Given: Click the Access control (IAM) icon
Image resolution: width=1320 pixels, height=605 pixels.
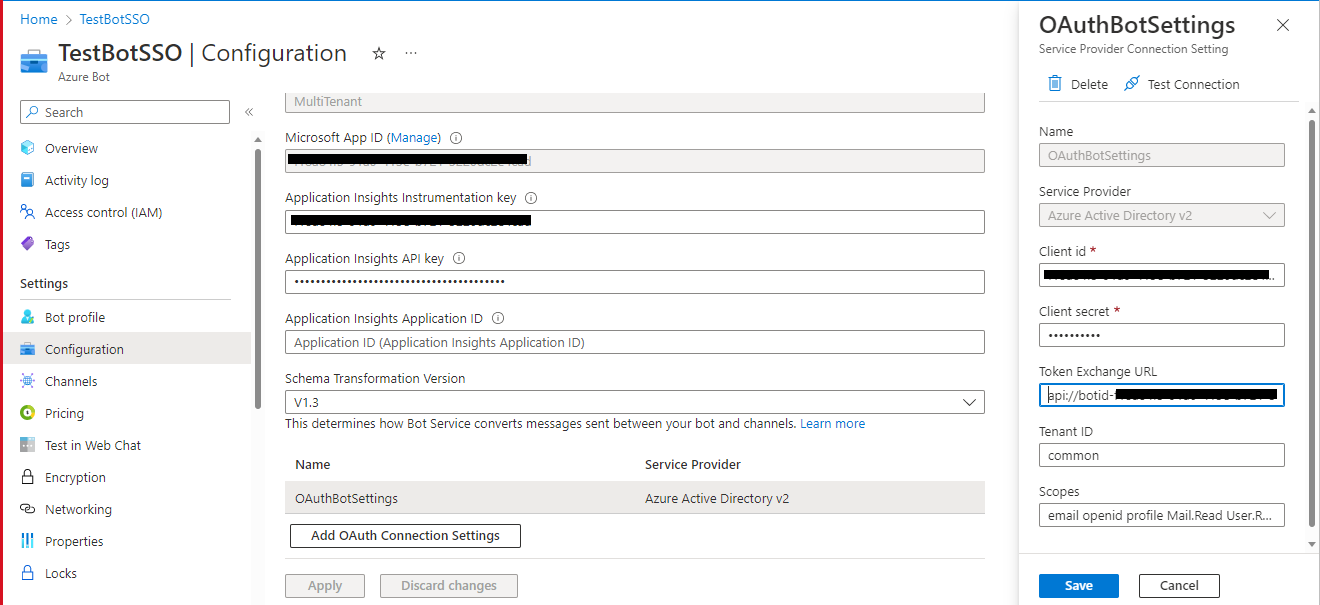Looking at the screenshot, I should click(x=28, y=212).
